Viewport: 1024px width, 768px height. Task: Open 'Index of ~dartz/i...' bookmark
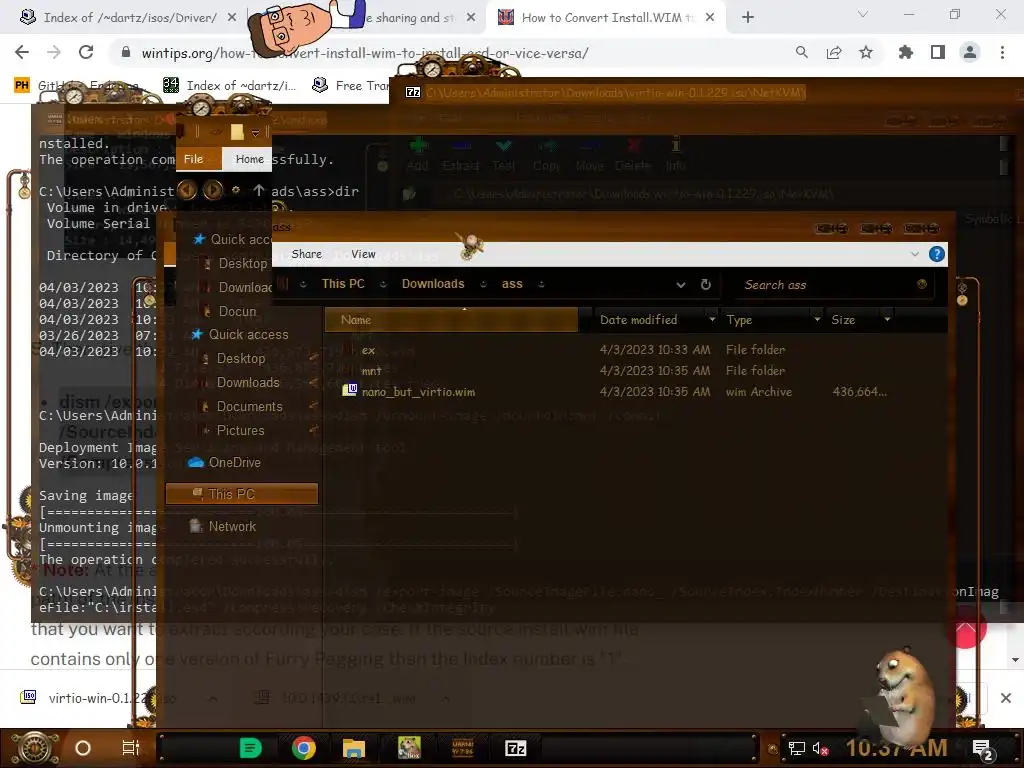pyautogui.click(x=229, y=86)
